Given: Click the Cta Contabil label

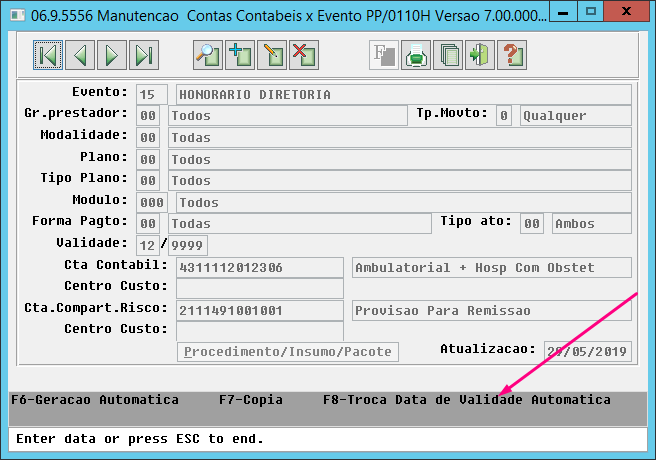Looking at the screenshot, I should click(115, 265).
